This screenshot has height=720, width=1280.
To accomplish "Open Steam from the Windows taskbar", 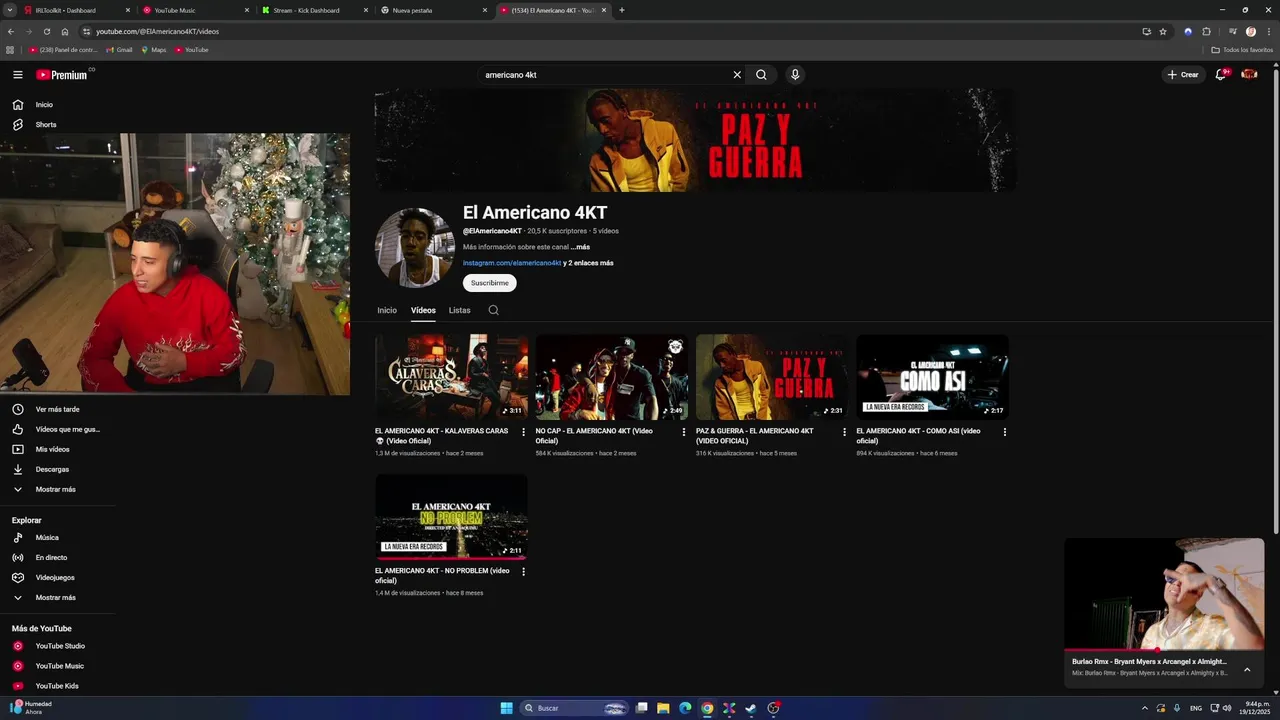I will pyautogui.click(x=751, y=708).
